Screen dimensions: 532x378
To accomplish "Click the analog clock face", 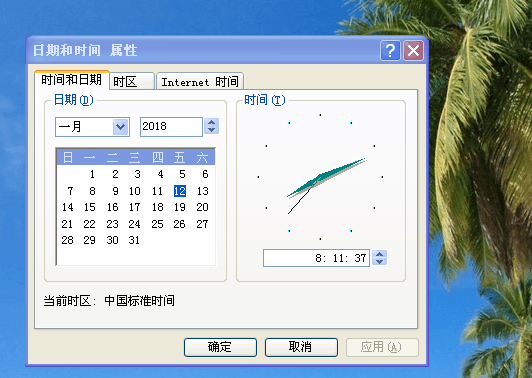I will (x=320, y=177).
